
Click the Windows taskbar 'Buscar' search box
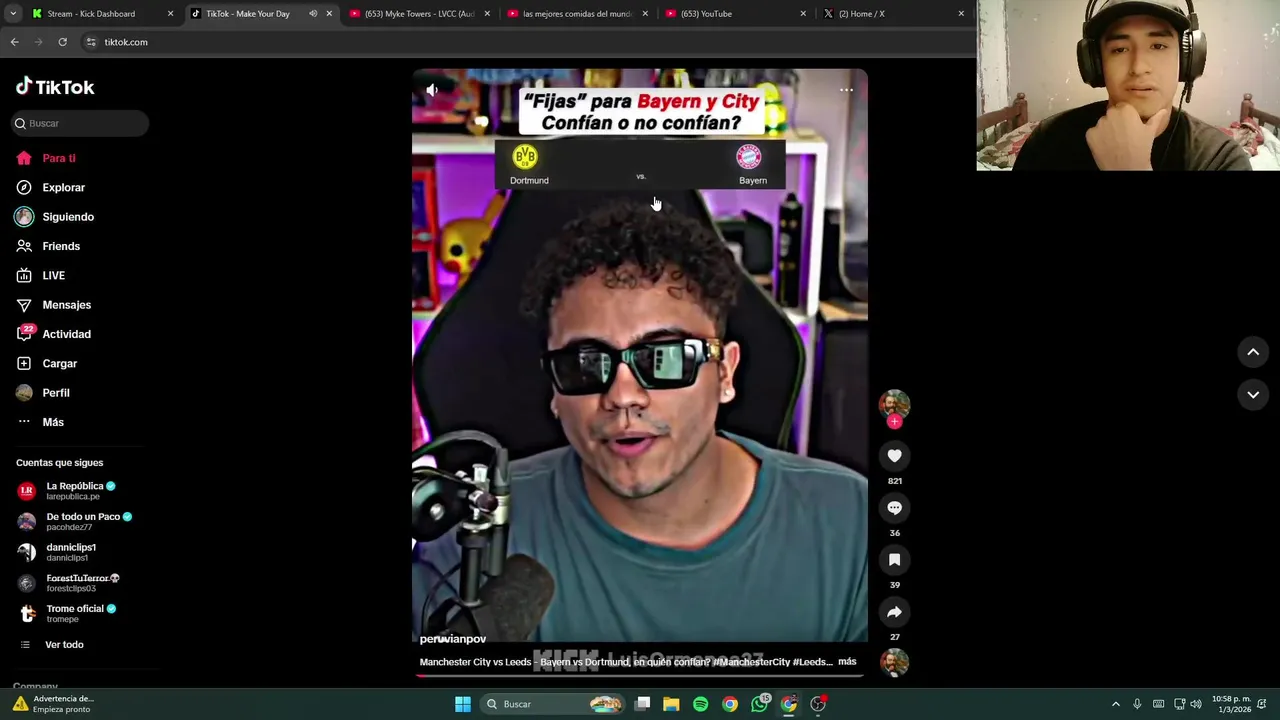(x=553, y=704)
